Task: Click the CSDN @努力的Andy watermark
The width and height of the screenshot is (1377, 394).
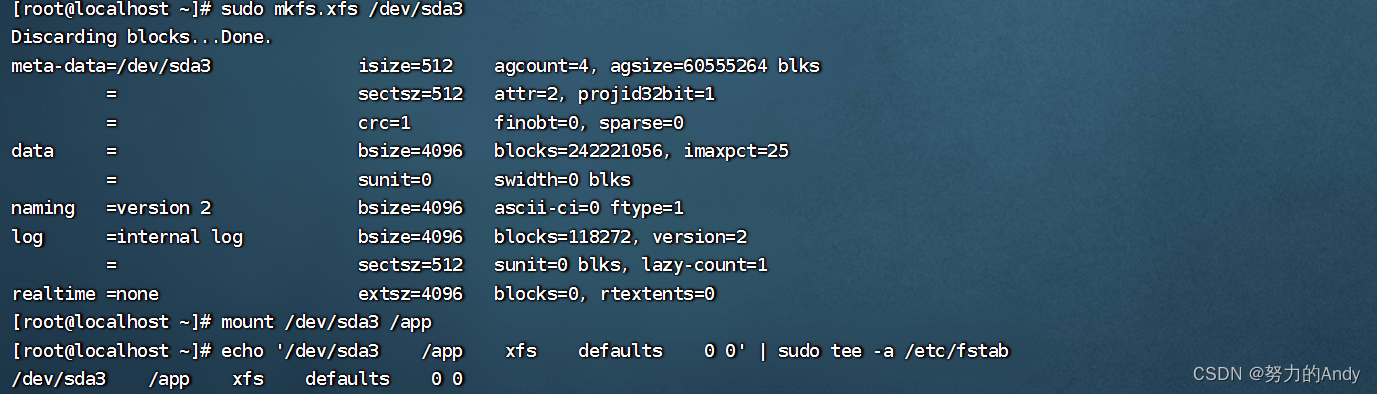Action: 1277,374
